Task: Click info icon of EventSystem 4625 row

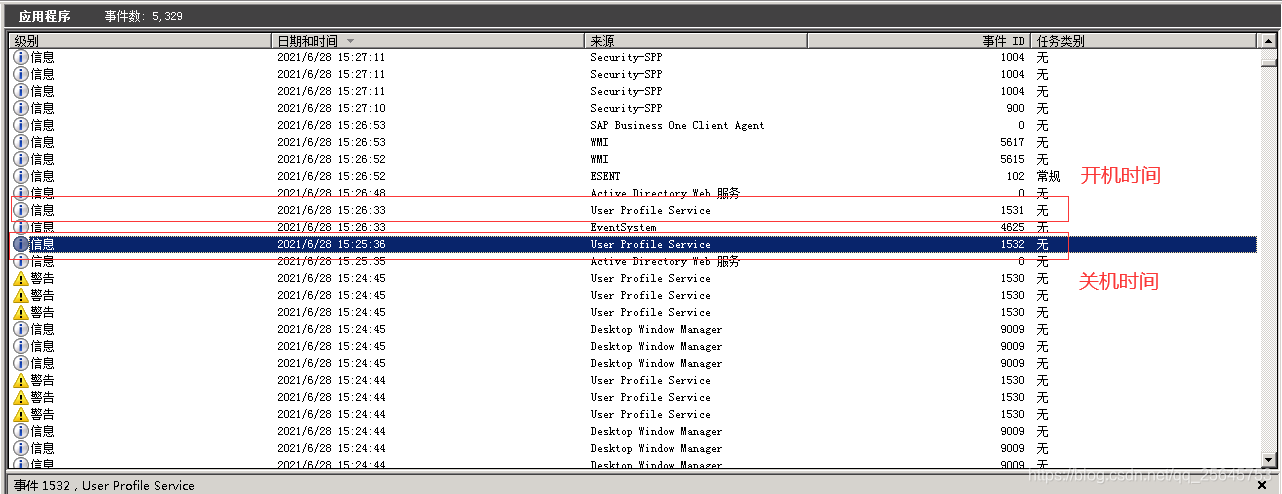Action: click(21, 227)
